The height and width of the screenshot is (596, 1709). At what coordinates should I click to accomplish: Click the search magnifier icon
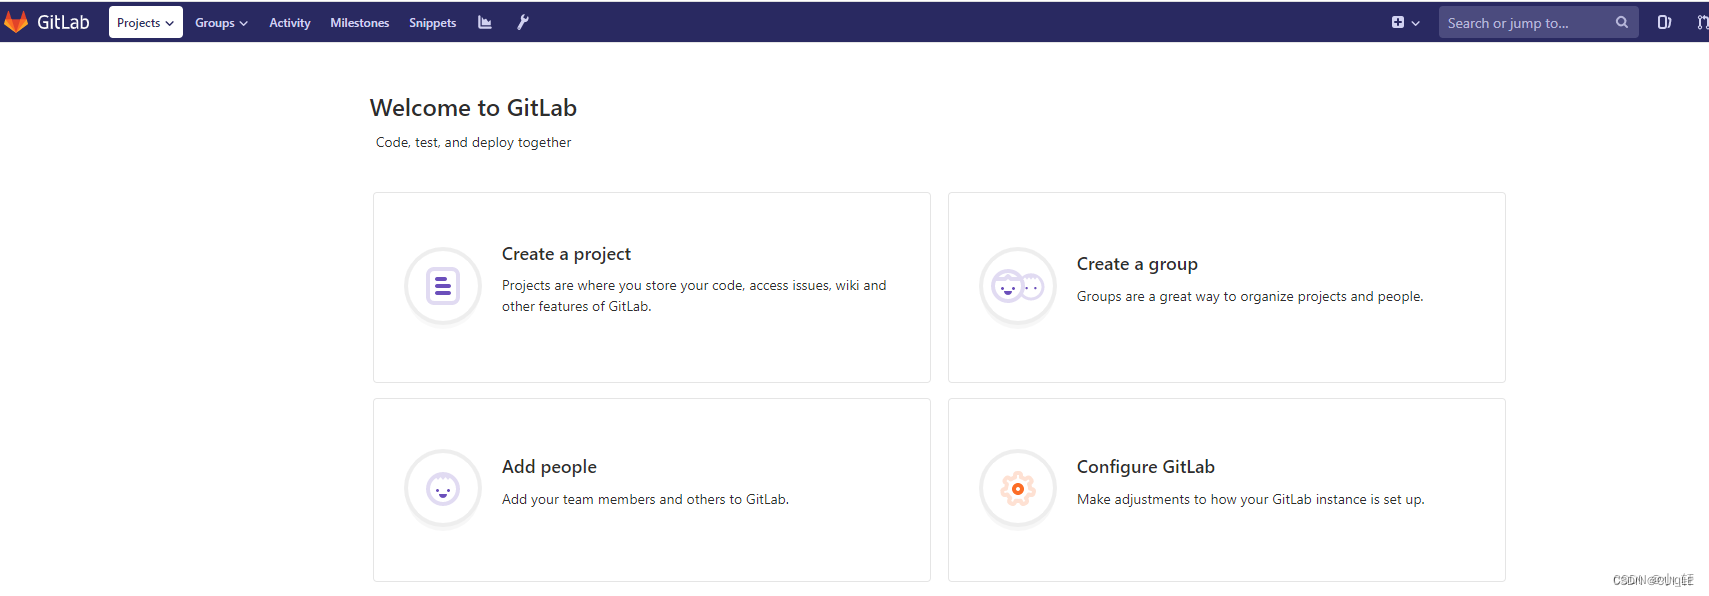coord(1621,22)
